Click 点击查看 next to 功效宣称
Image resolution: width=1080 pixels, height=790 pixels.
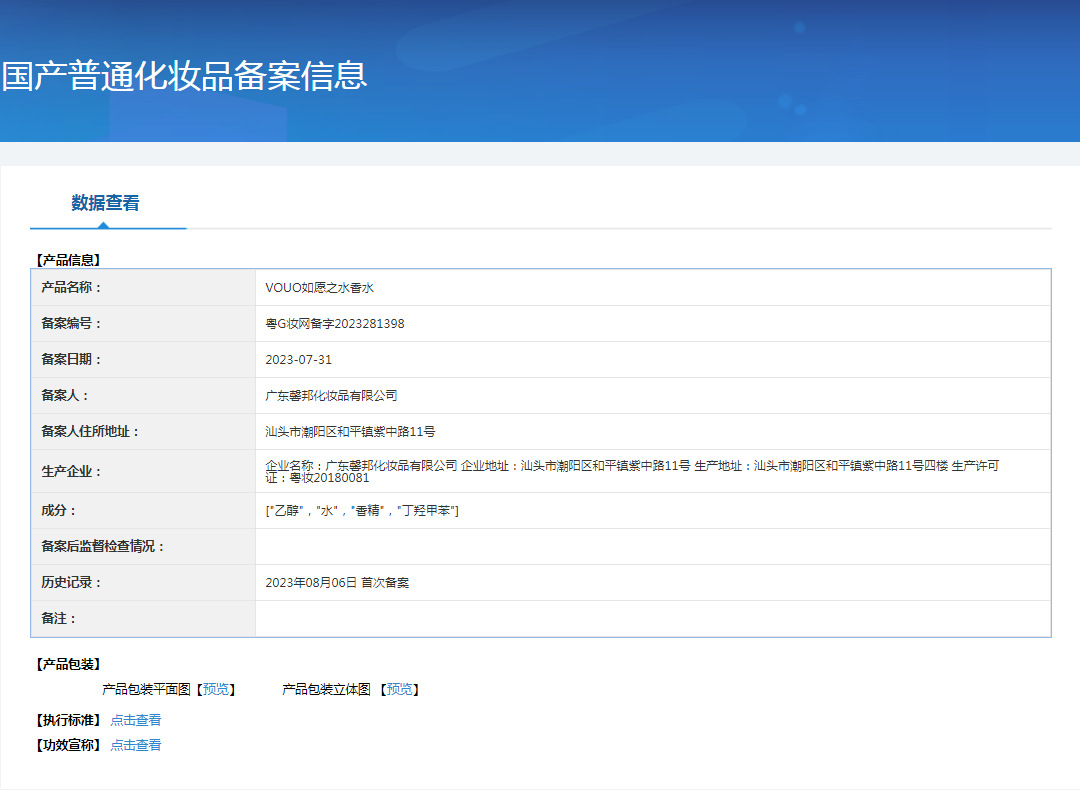[135, 745]
